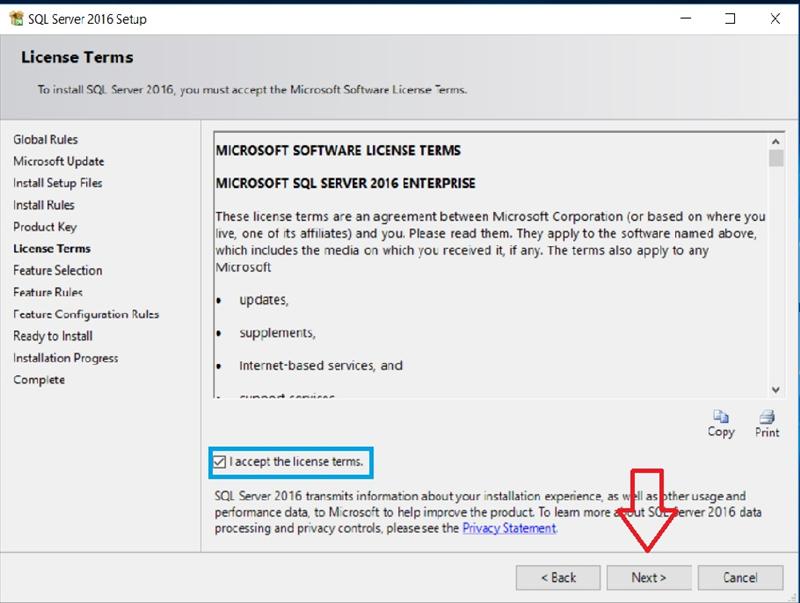Go back with the Back button
This screenshot has height=603, width=800.
tap(558, 577)
